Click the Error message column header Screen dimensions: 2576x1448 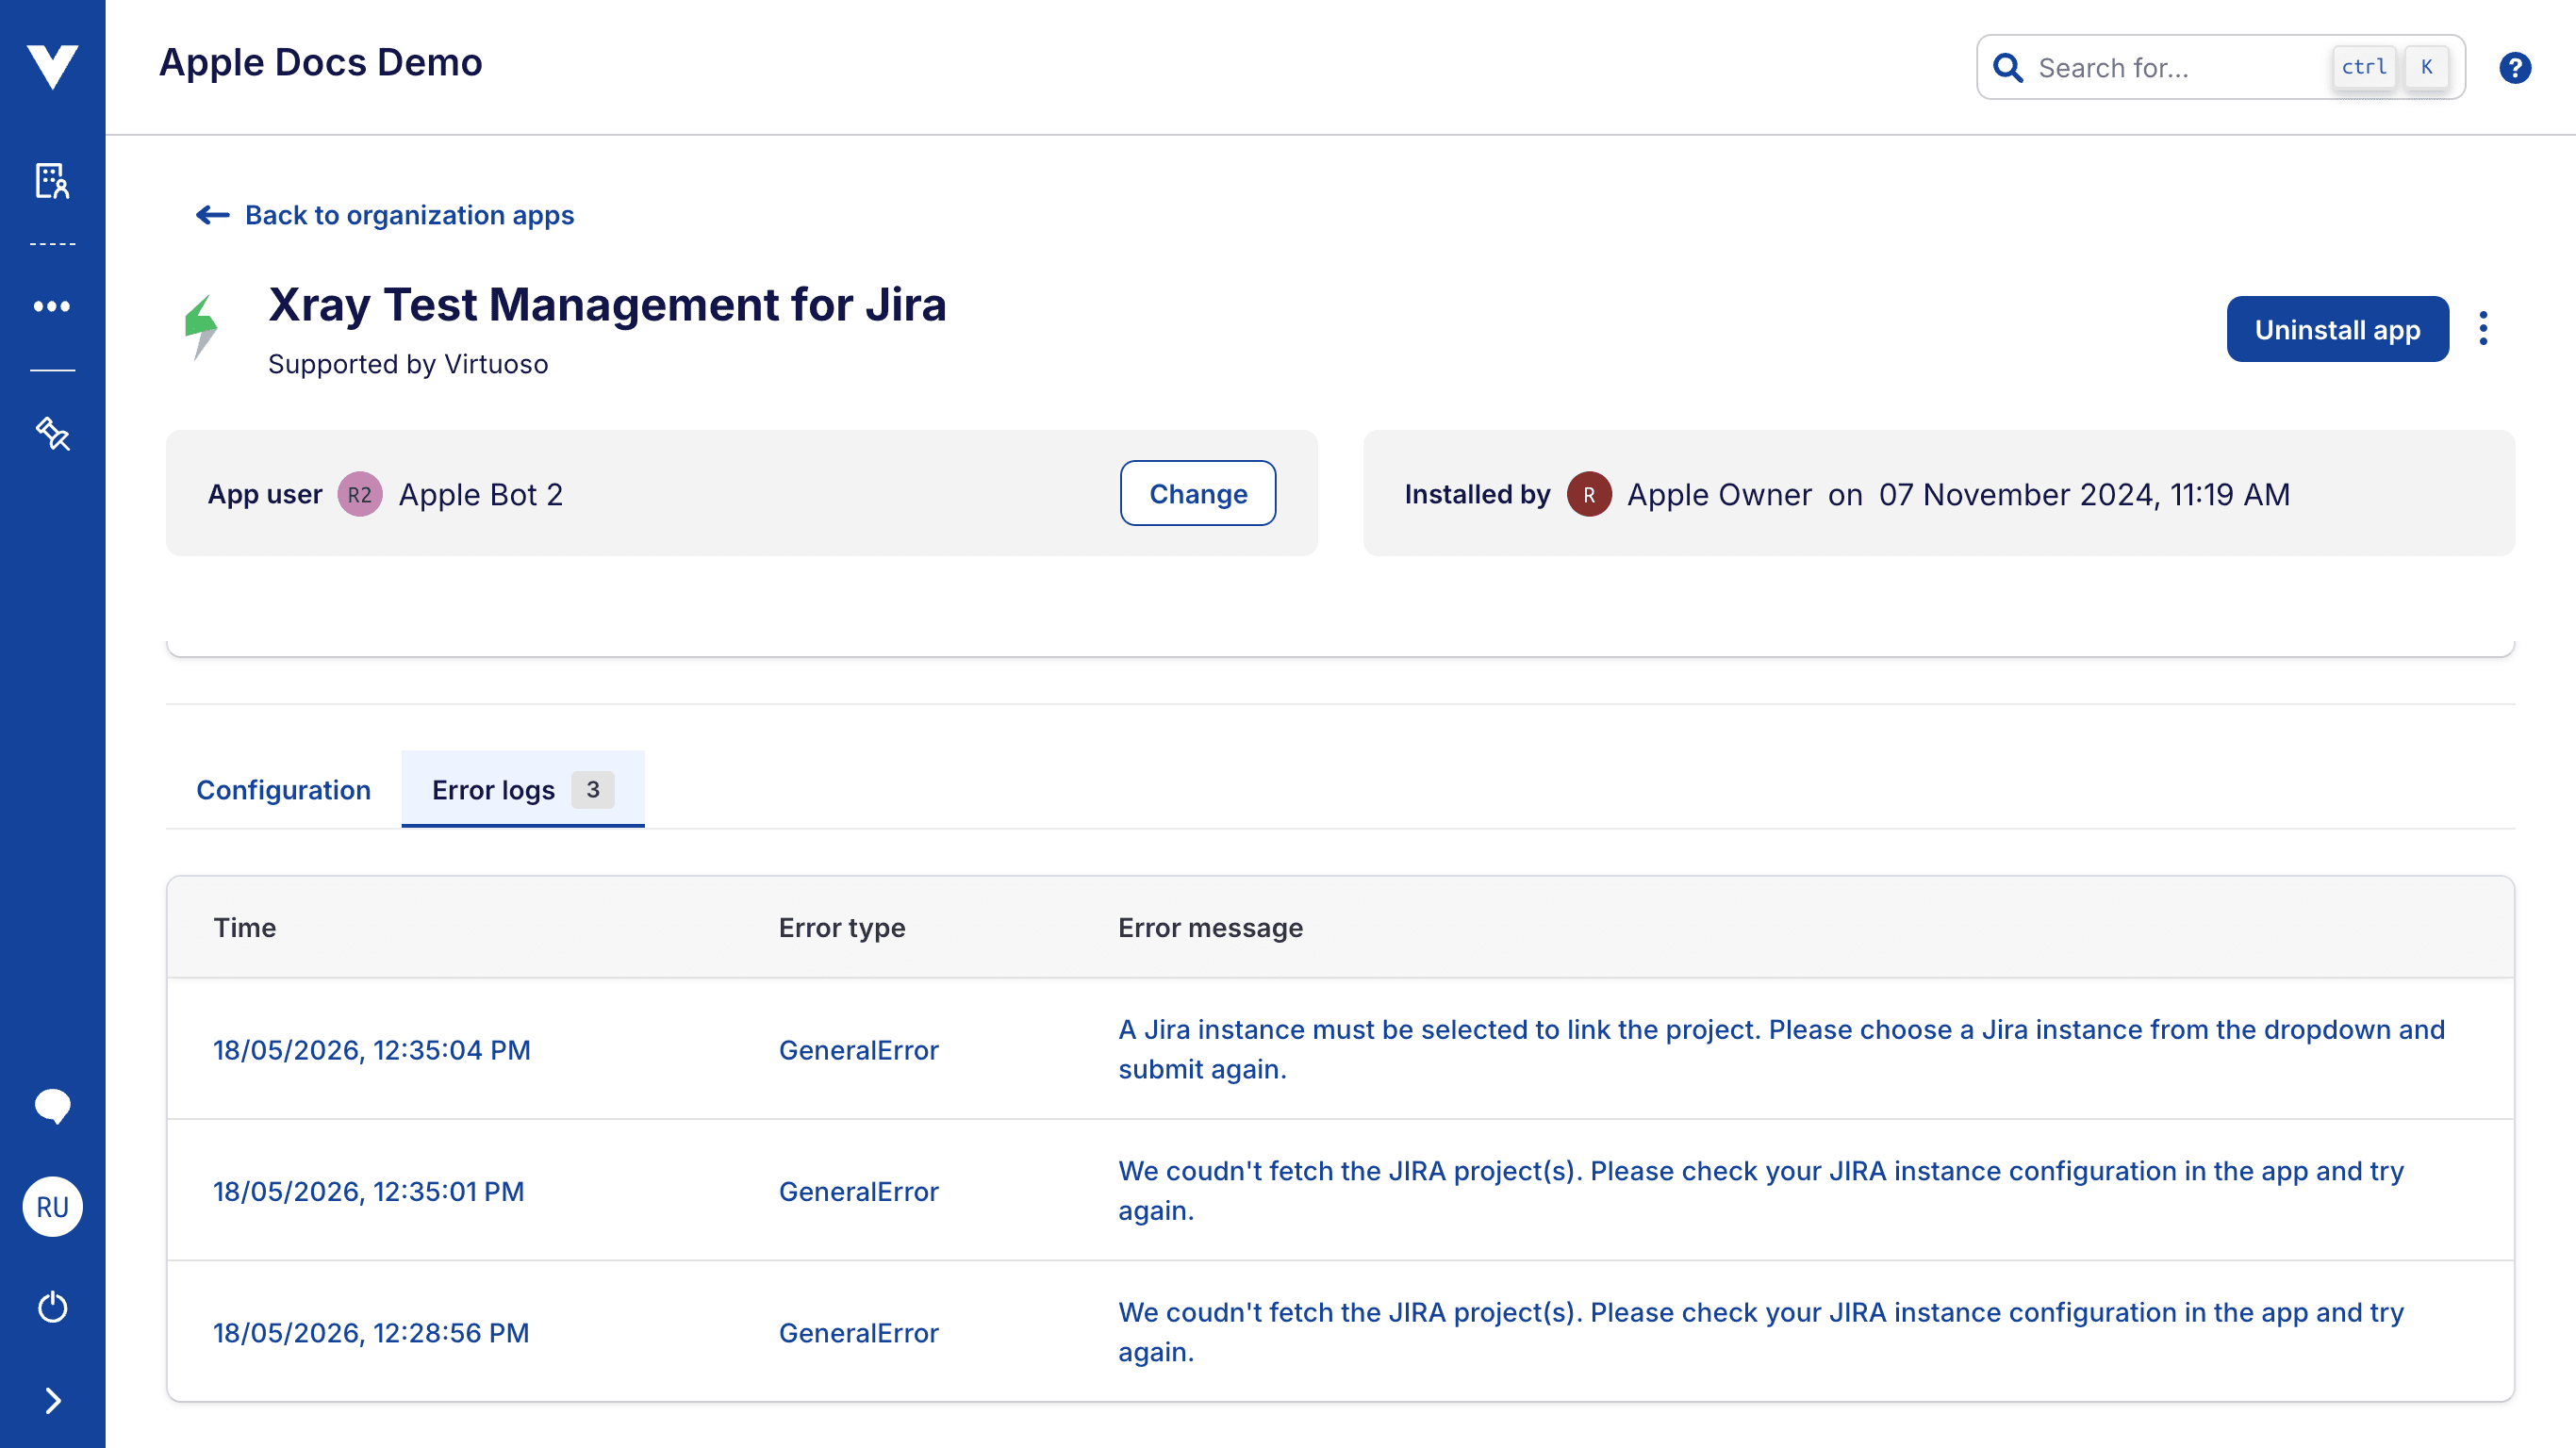1210,927
